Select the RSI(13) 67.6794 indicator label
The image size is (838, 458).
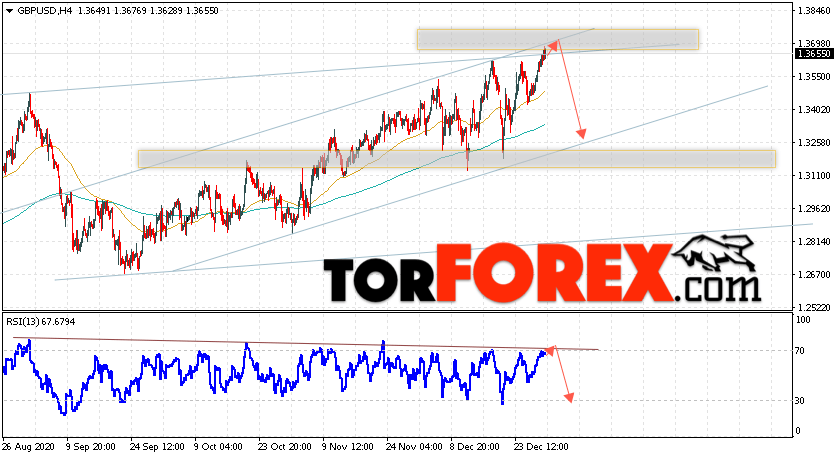(41, 322)
